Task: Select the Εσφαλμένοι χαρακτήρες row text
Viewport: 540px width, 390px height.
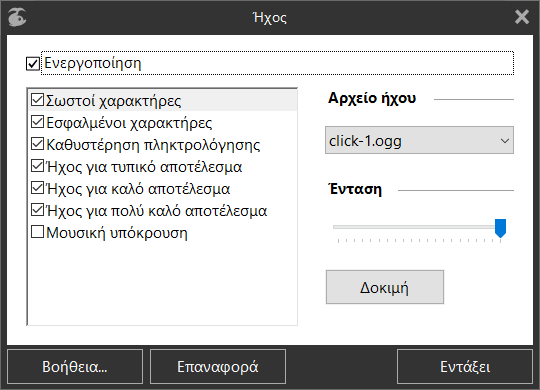Action: pos(129,123)
